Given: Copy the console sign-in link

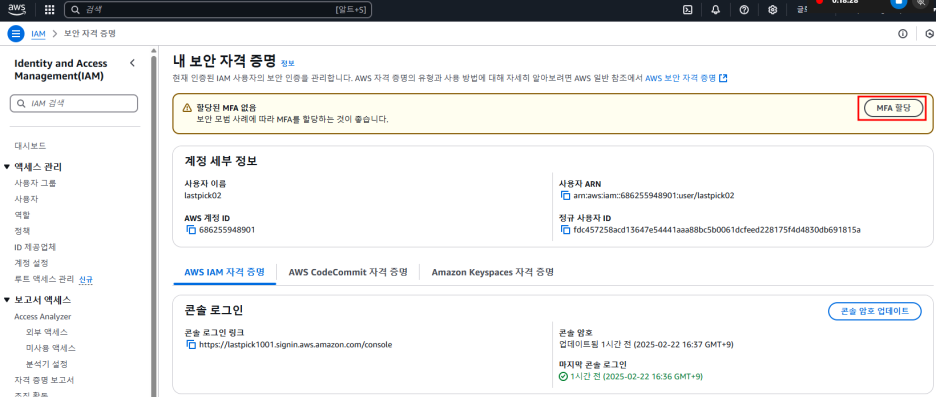Looking at the screenshot, I should click(x=191, y=344).
